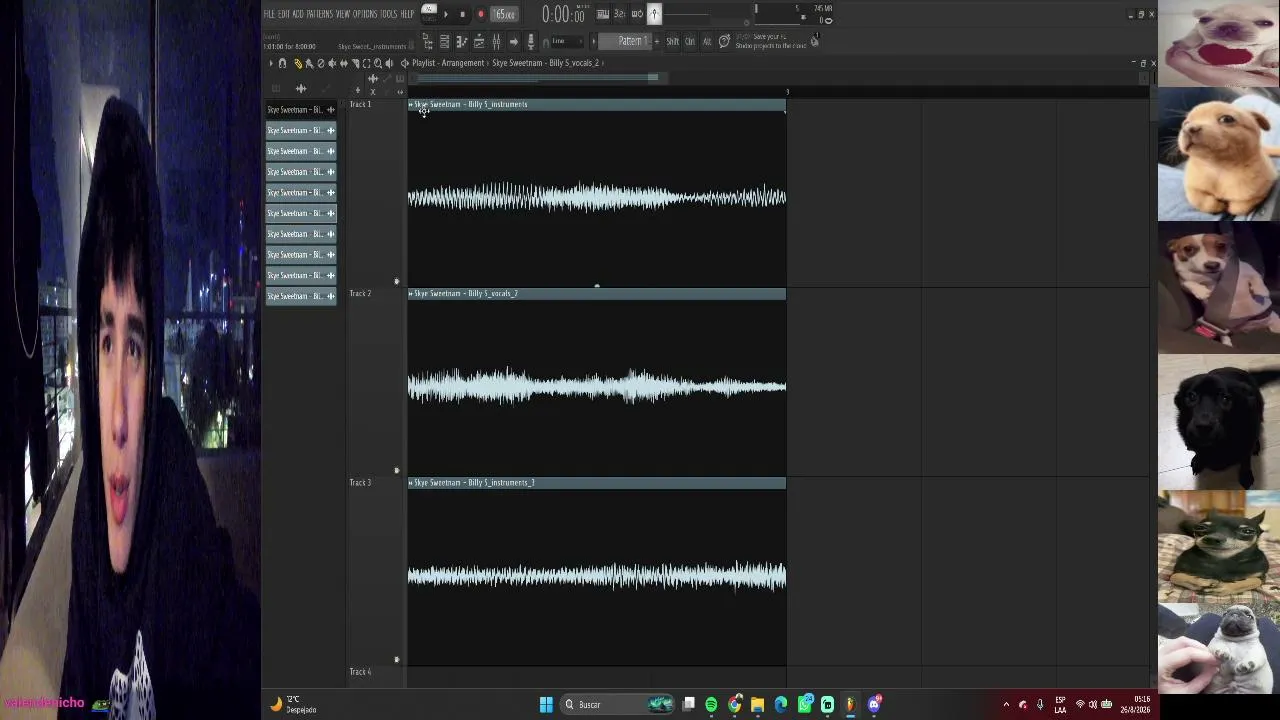Arm recording with the red record button
Viewport: 1280px width, 720px height.
480,14
